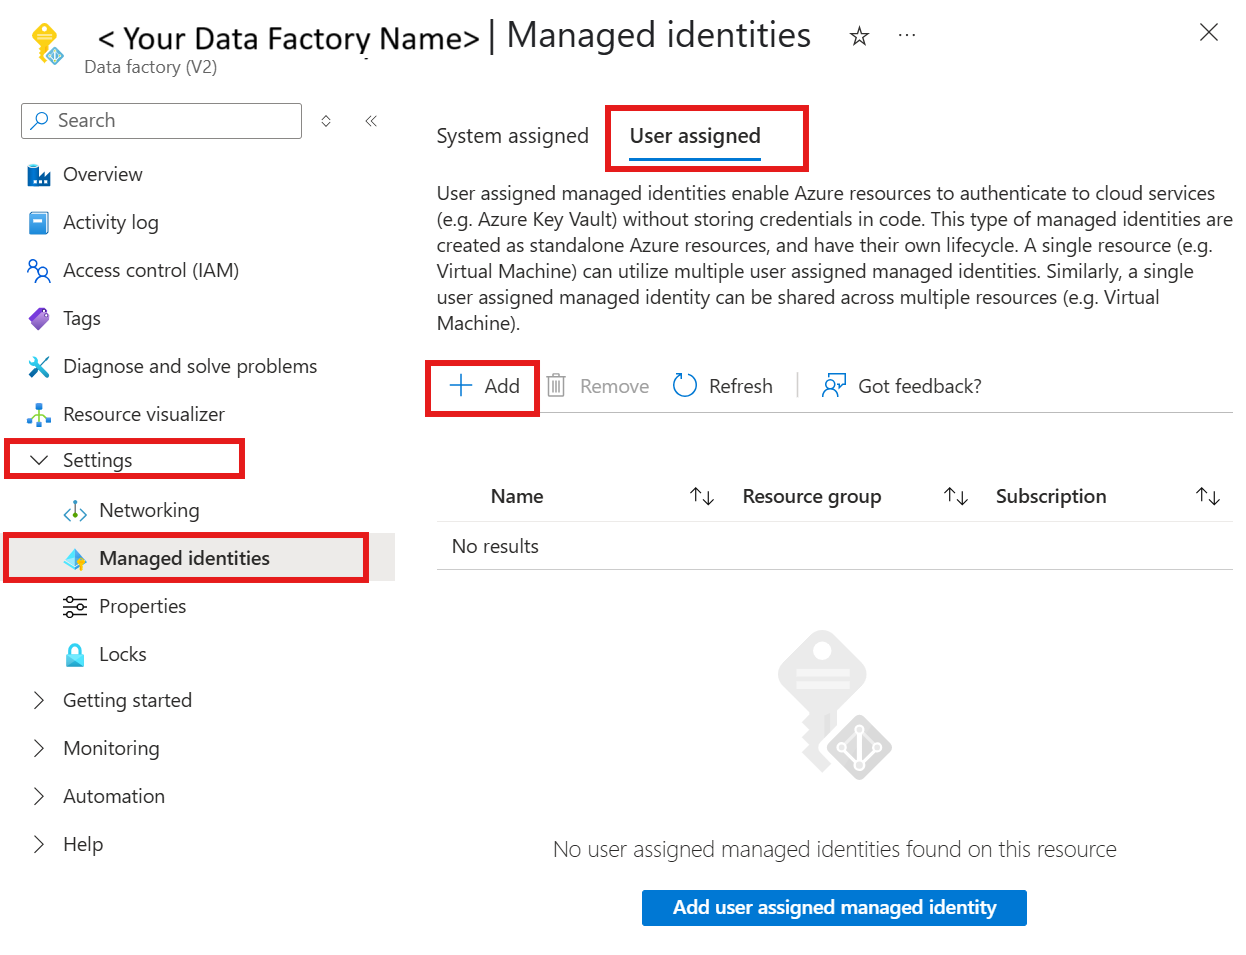Switch to the System assigned tab
Viewport: 1246px width, 955px height.
tap(512, 136)
